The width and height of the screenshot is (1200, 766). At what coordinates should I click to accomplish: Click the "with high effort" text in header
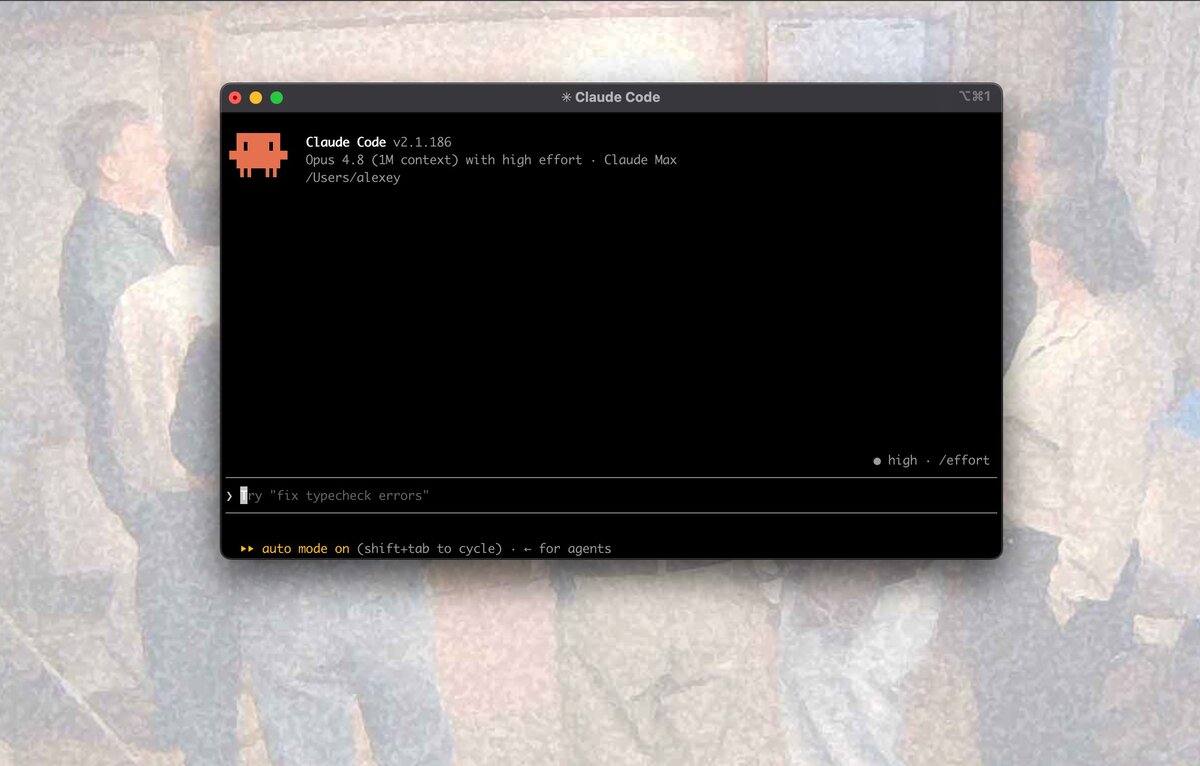pos(524,160)
